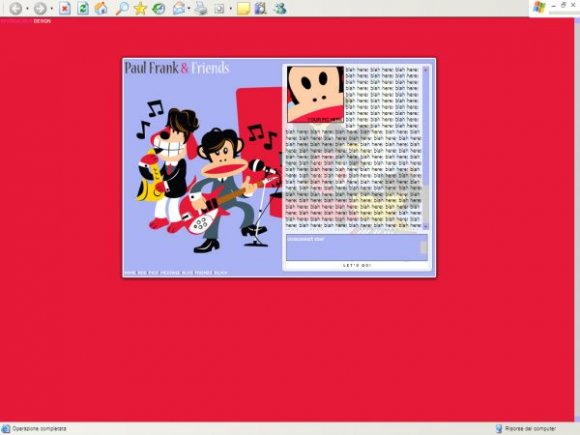Print the page with the printer icon

click(x=201, y=8)
